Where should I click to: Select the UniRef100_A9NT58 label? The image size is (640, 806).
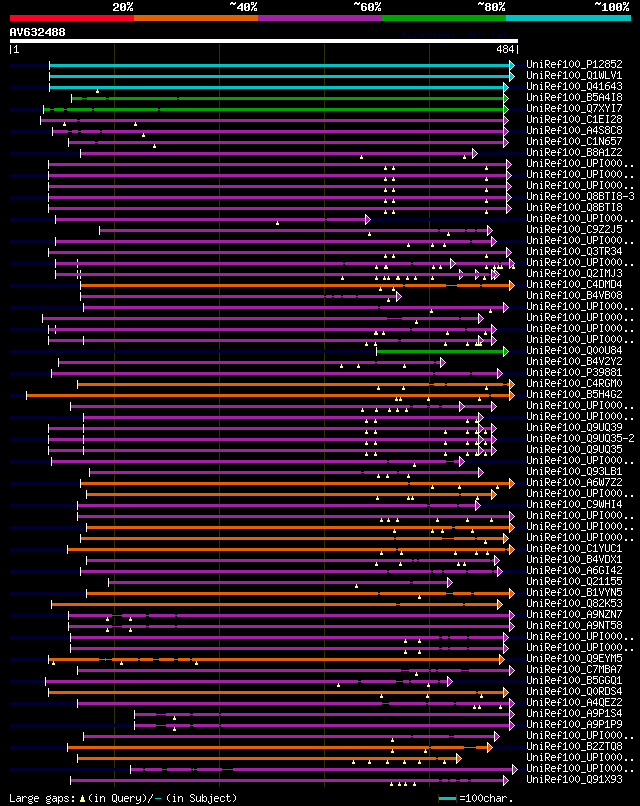(x=574, y=626)
